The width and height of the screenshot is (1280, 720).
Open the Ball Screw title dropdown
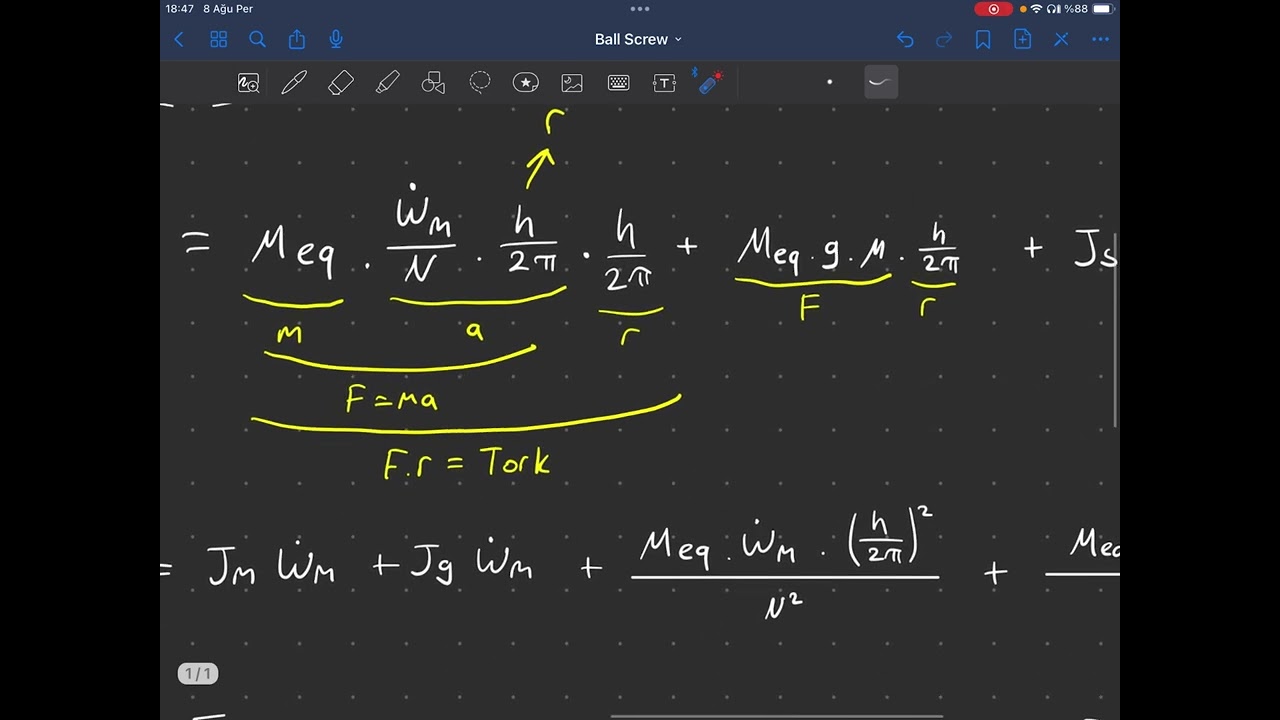click(638, 39)
